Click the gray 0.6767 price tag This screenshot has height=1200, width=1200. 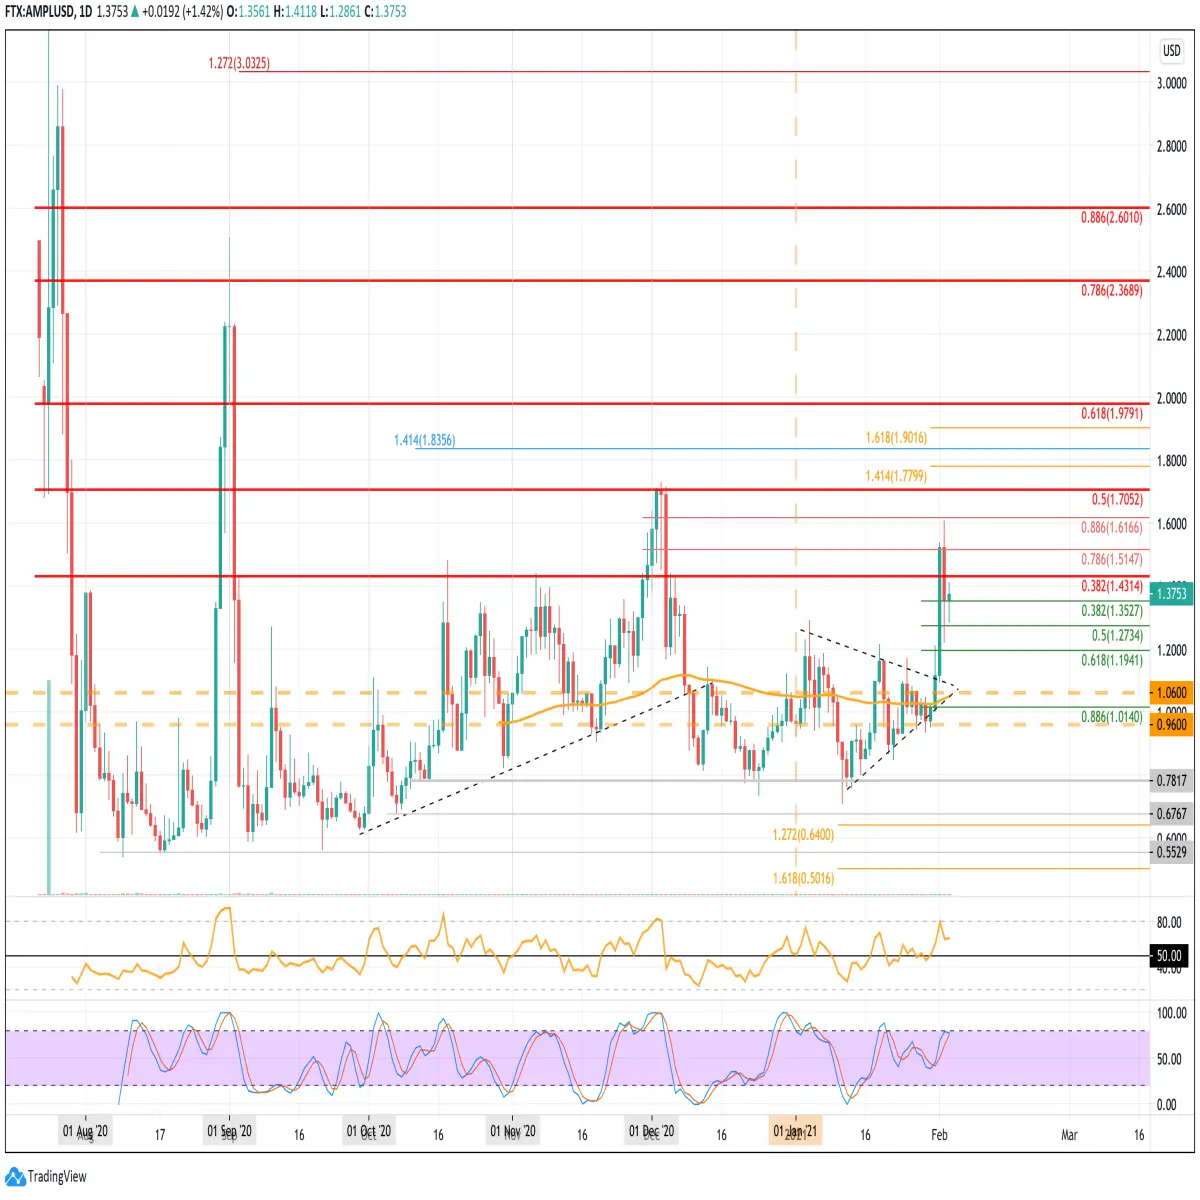click(1171, 813)
